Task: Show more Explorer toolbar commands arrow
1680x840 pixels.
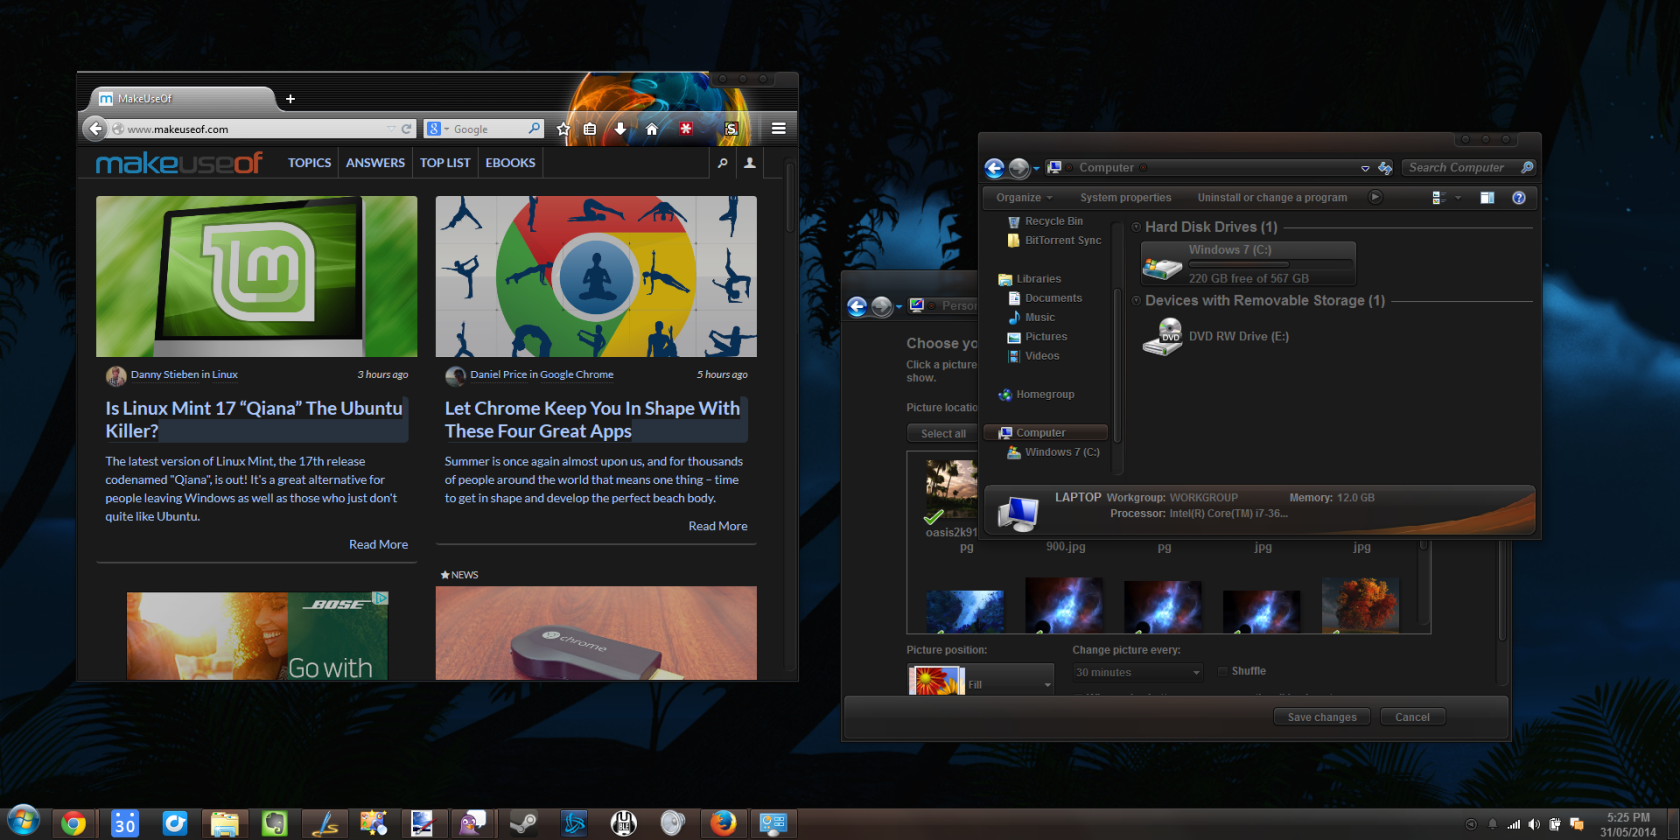Action: [x=1375, y=198]
